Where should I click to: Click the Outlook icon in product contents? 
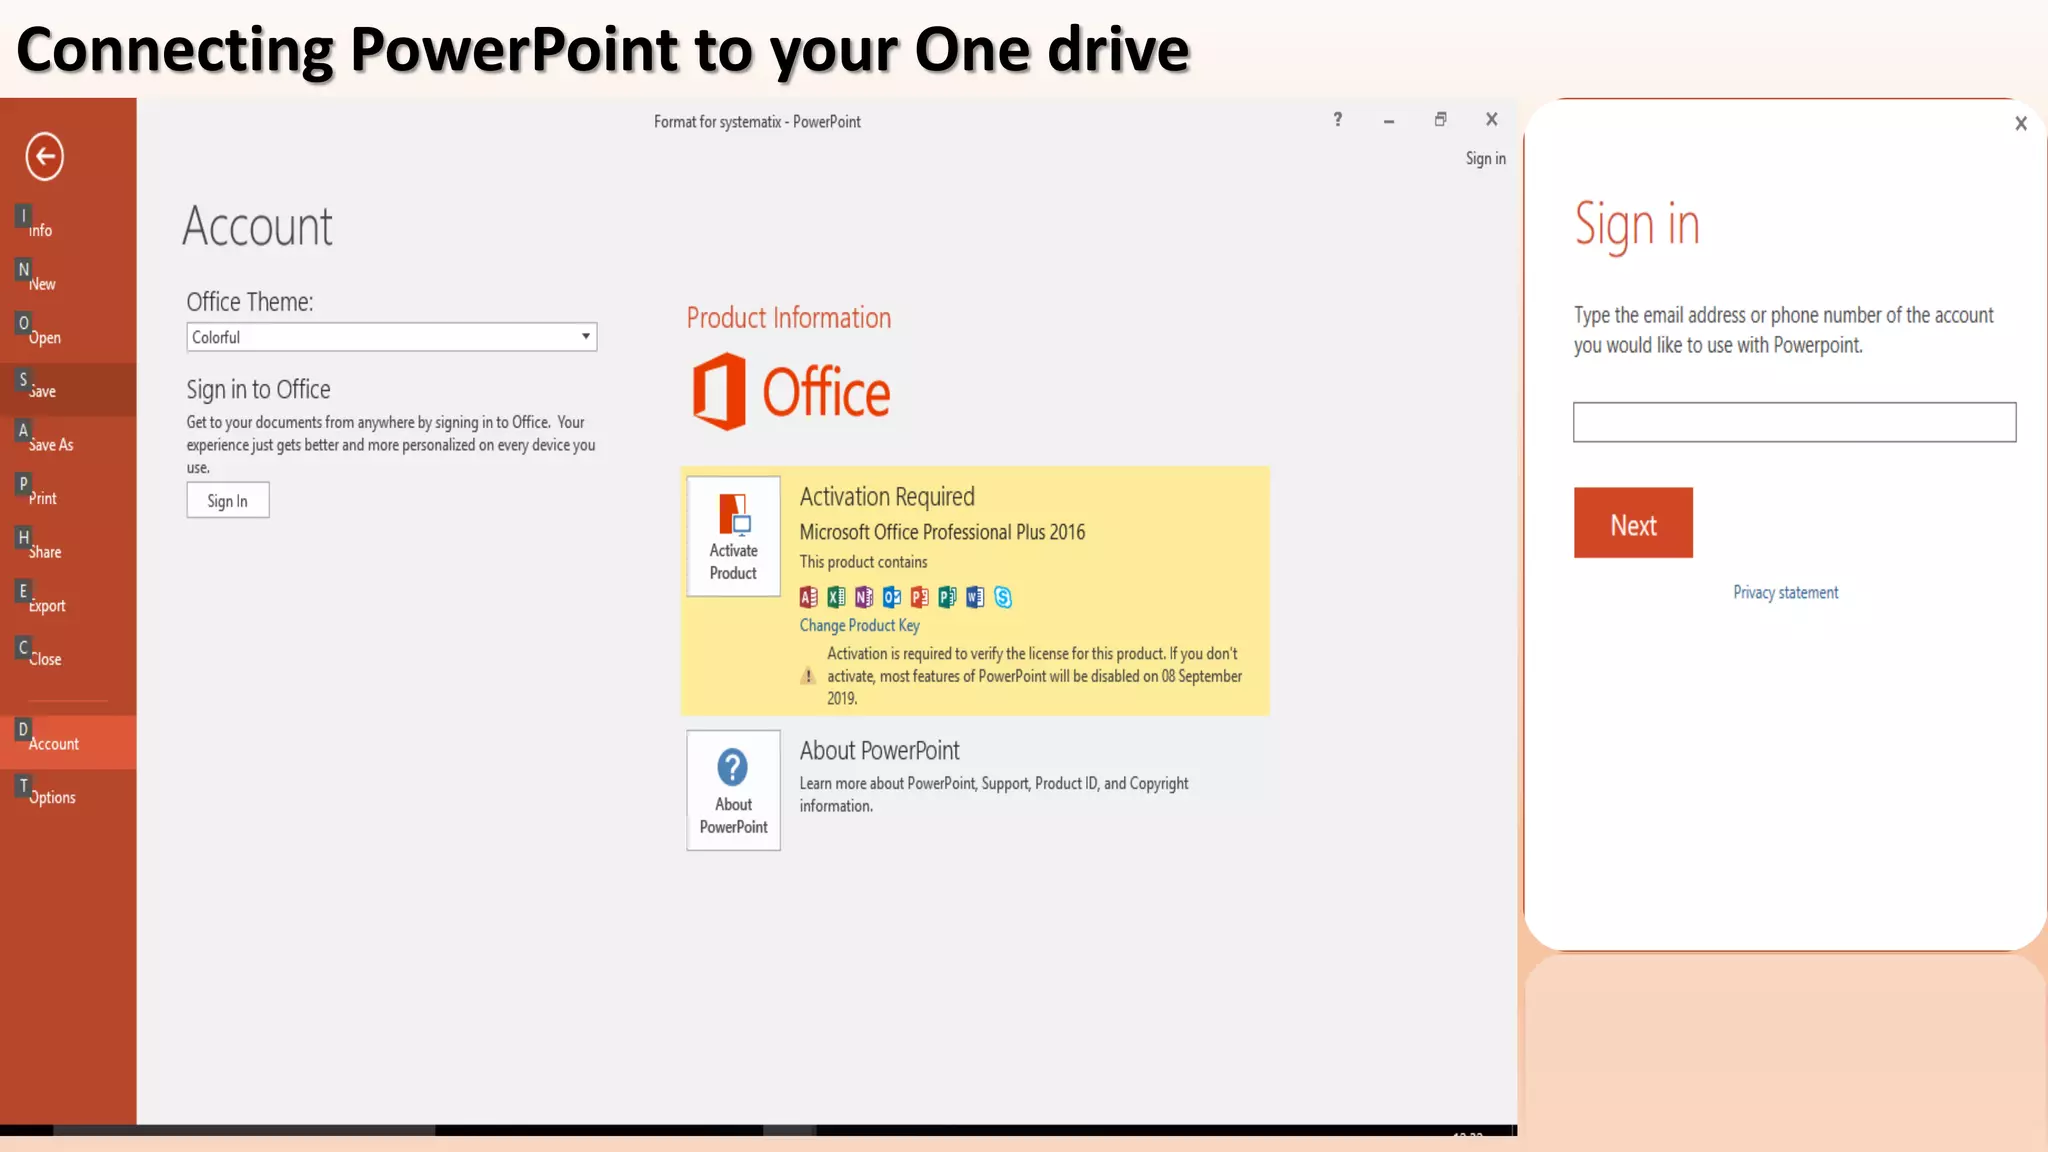(x=892, y=597)
